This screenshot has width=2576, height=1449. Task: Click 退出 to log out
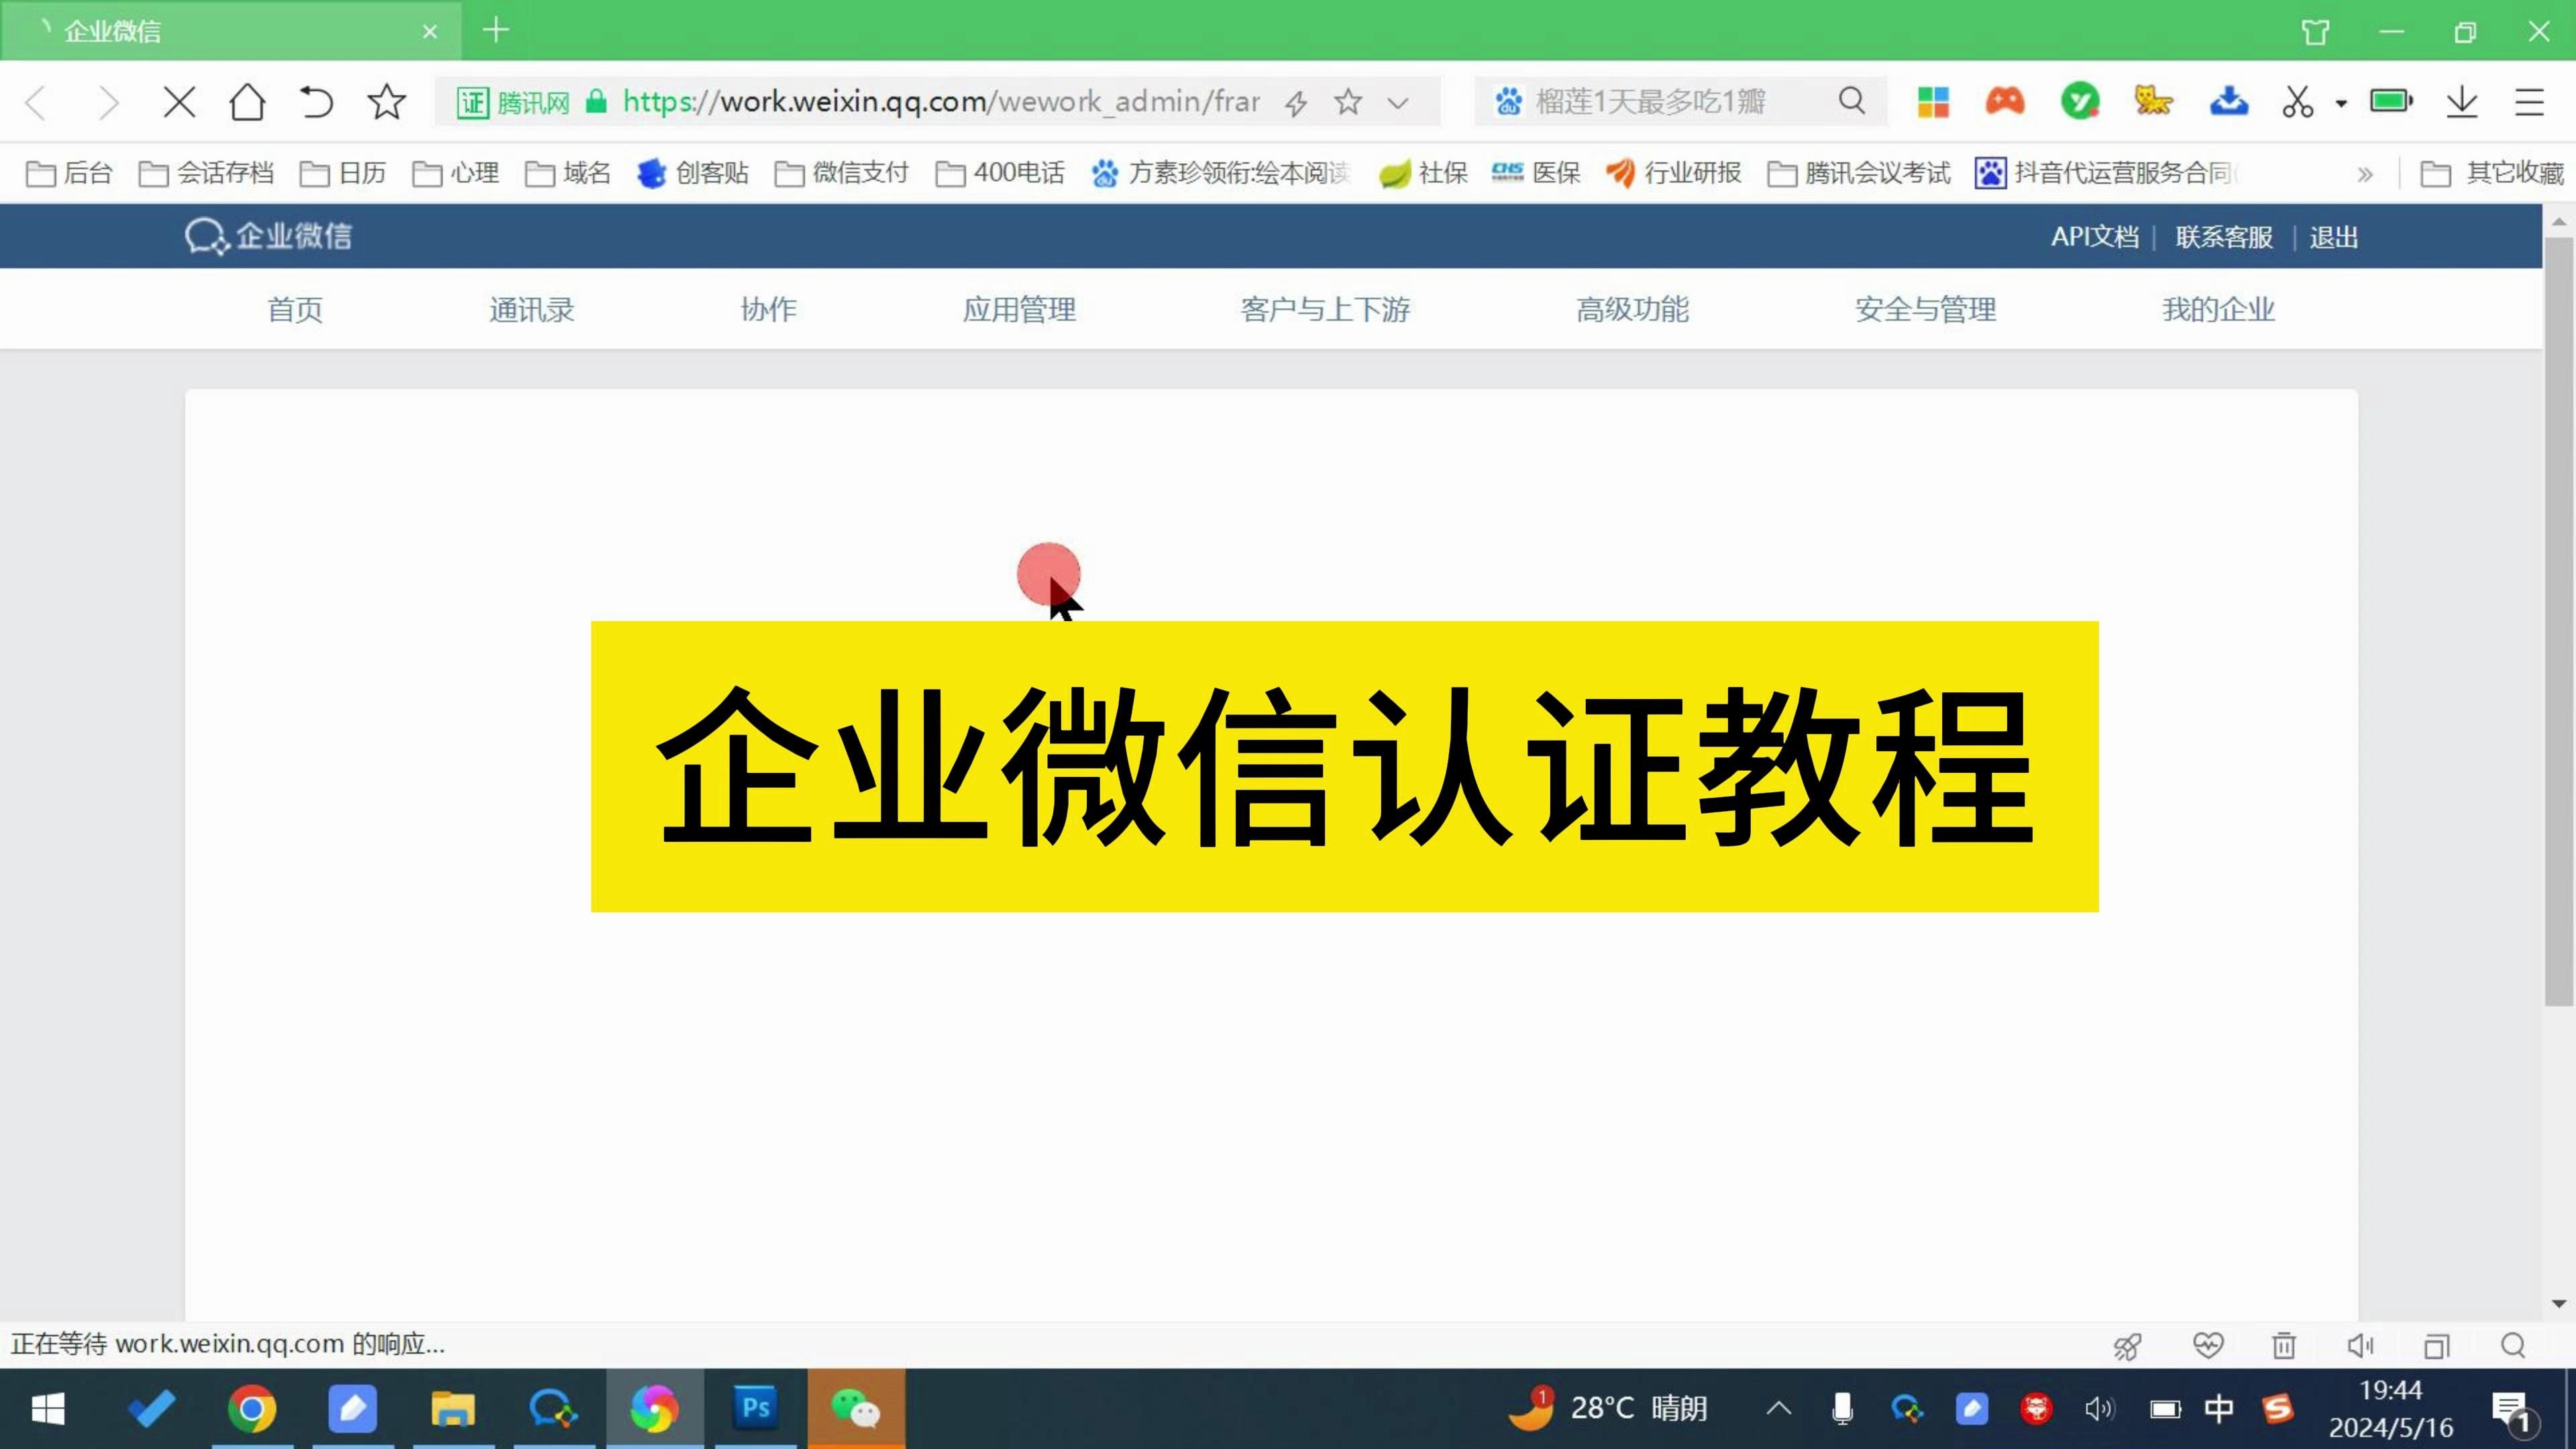tap(2334, 237)
